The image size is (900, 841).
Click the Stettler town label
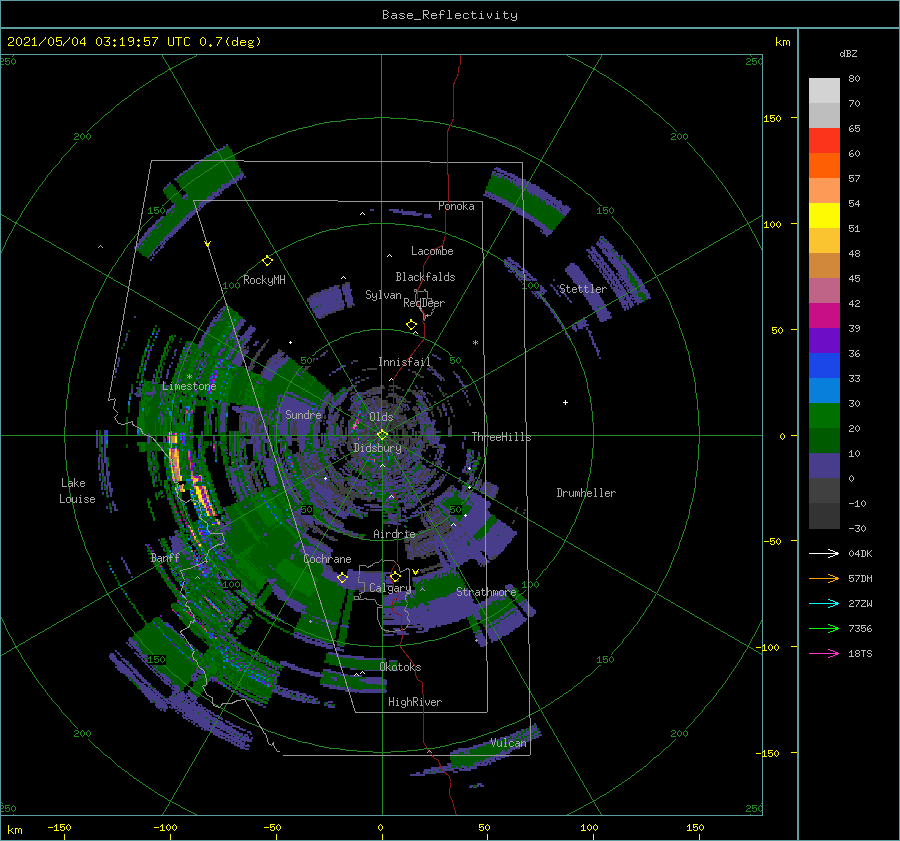583,289
